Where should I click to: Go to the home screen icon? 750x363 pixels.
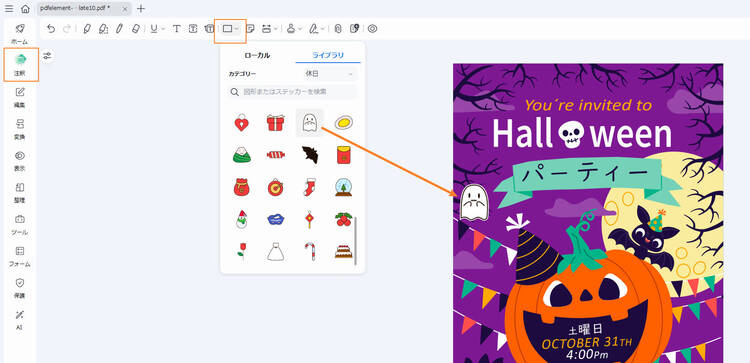tap(25, 9)
